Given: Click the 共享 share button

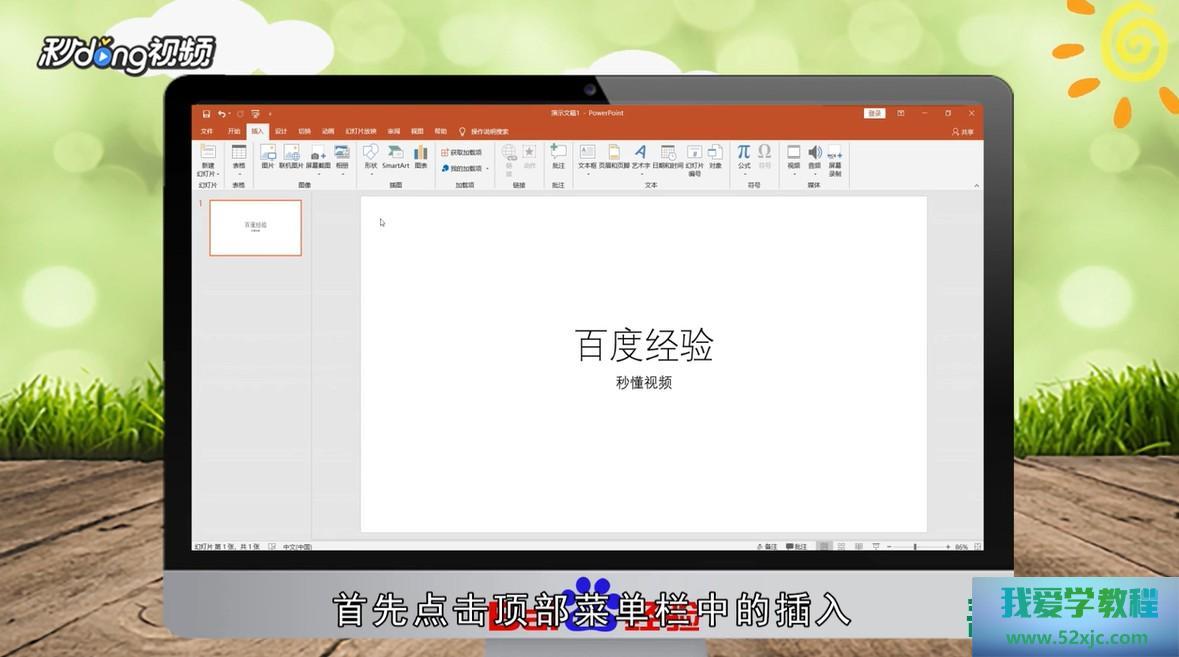Looking at the screenshot, I should 962,132.
